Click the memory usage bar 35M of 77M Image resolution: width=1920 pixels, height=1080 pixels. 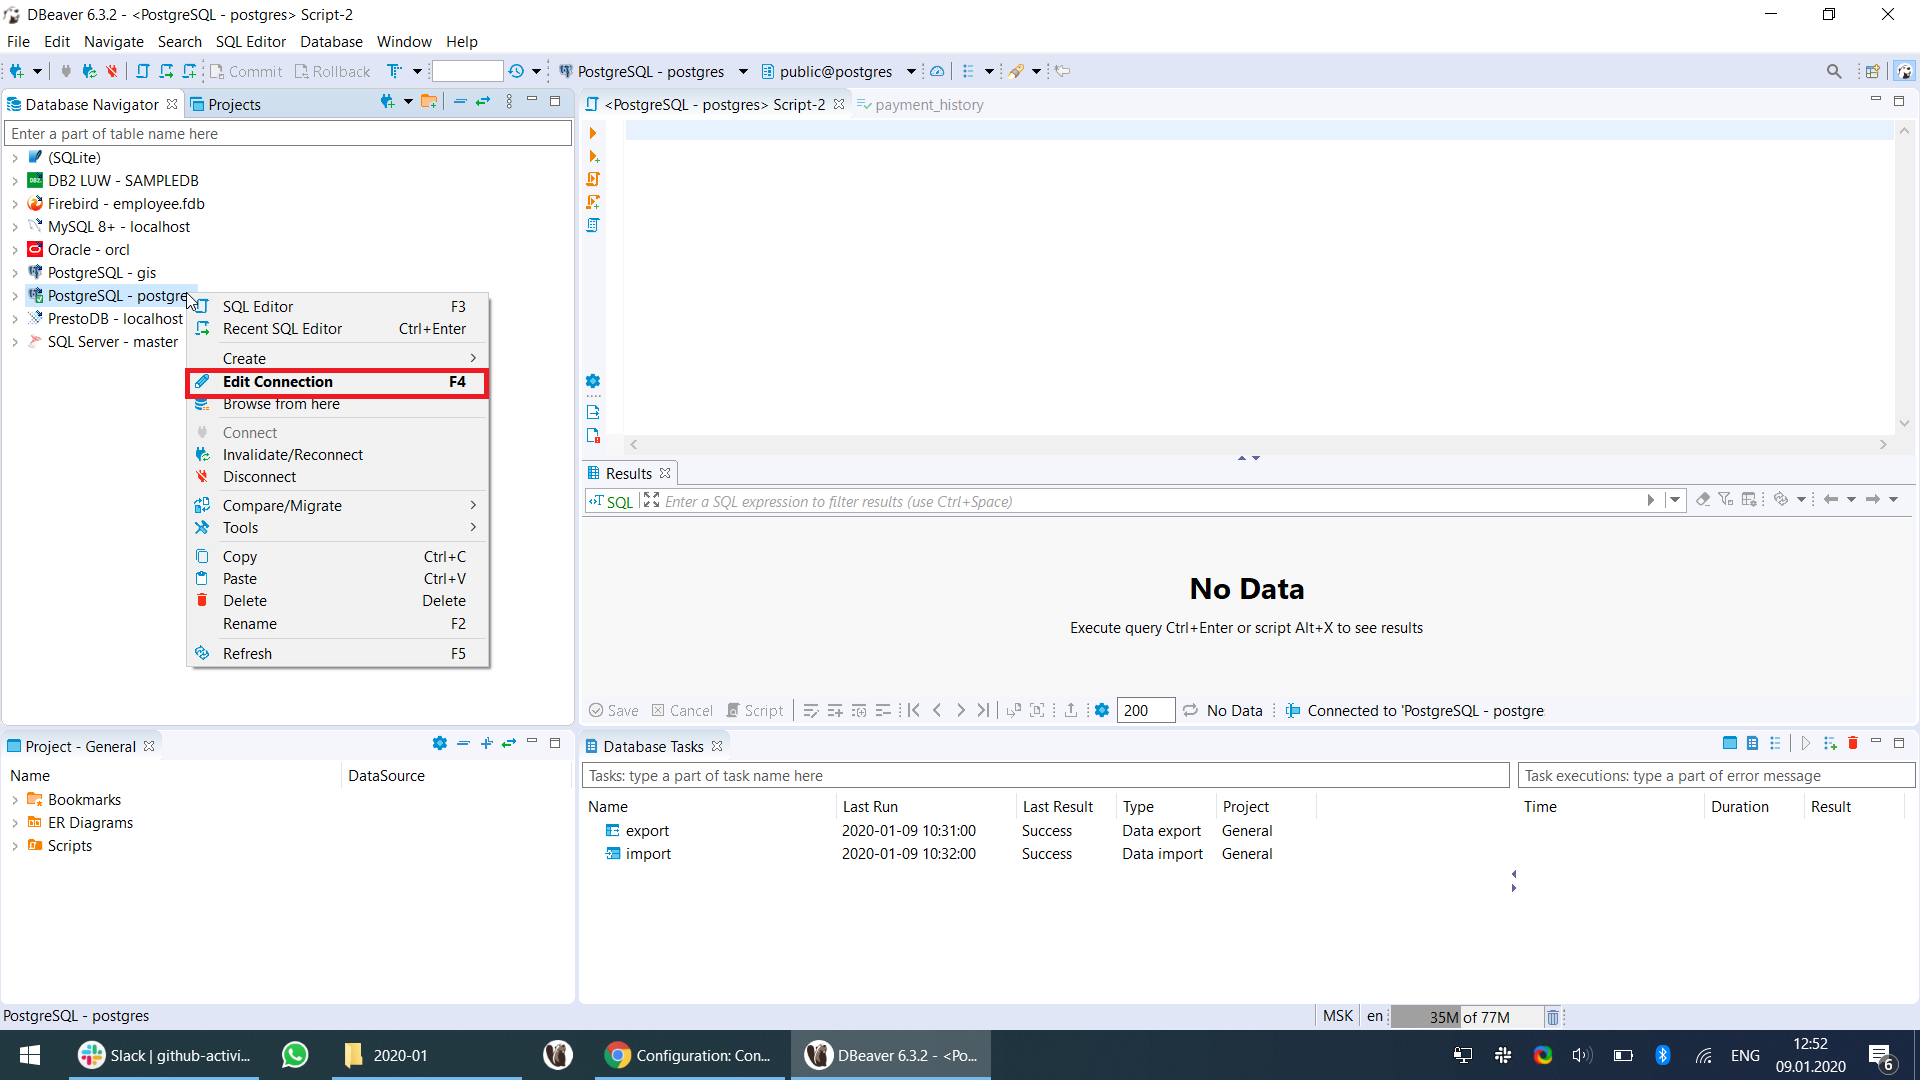tap(1467, 1017)
